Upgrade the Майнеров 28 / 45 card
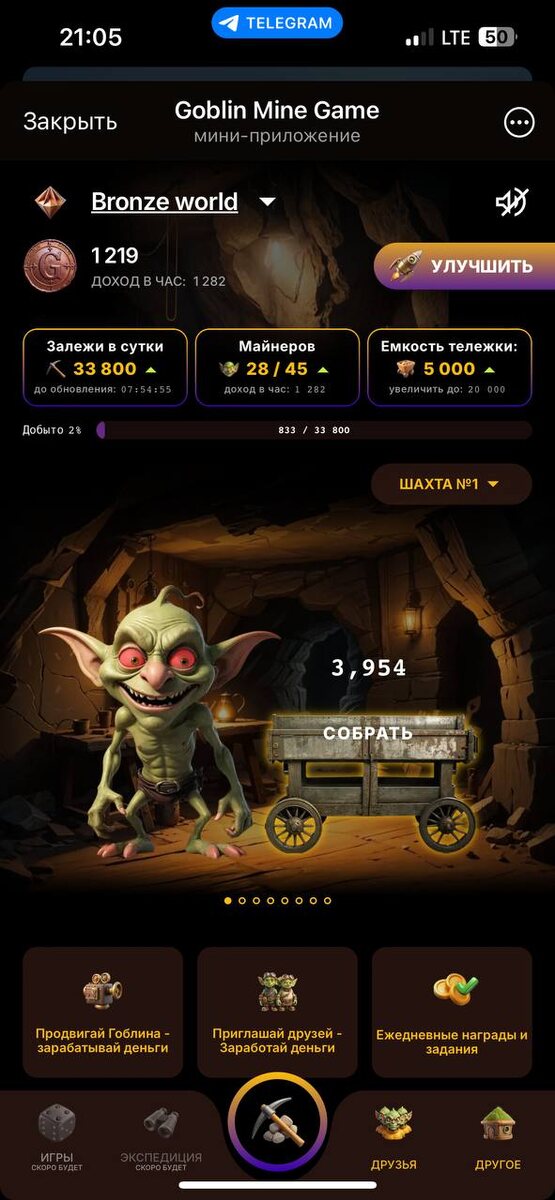 pyautogui.click(x=277, y=367)
